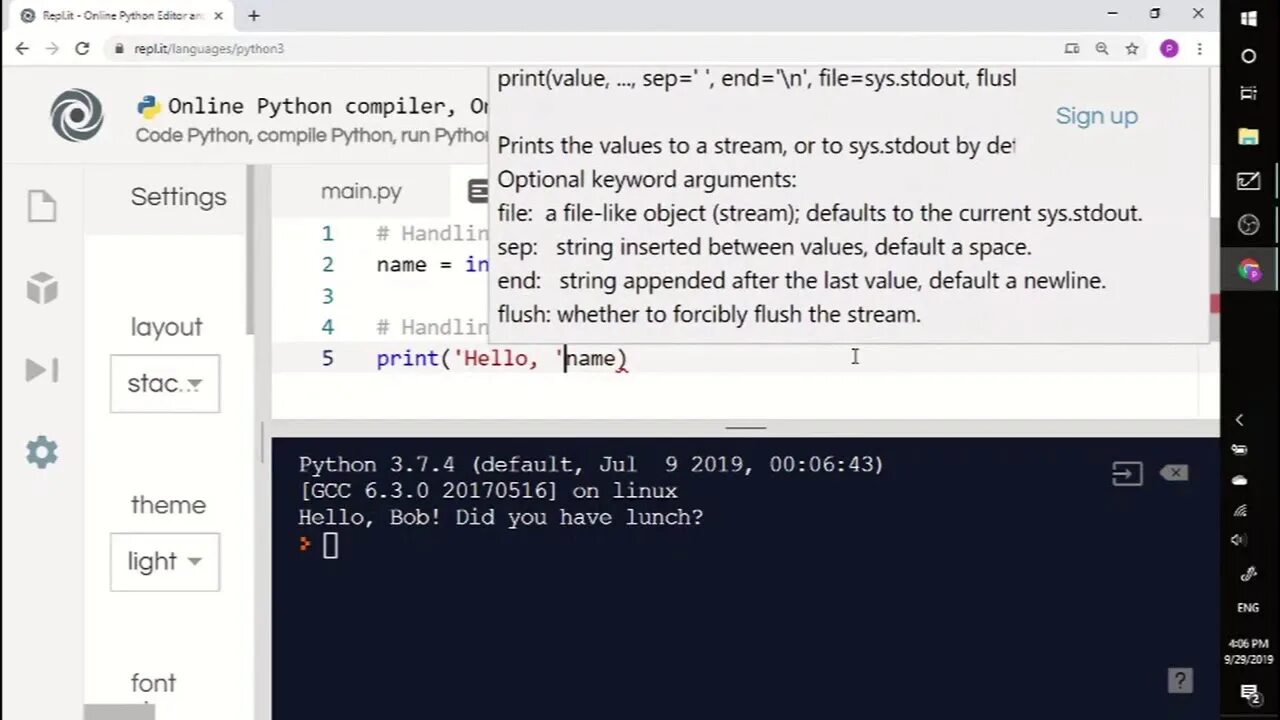Click the editor-console divider handle

click(x=746, y=428)
